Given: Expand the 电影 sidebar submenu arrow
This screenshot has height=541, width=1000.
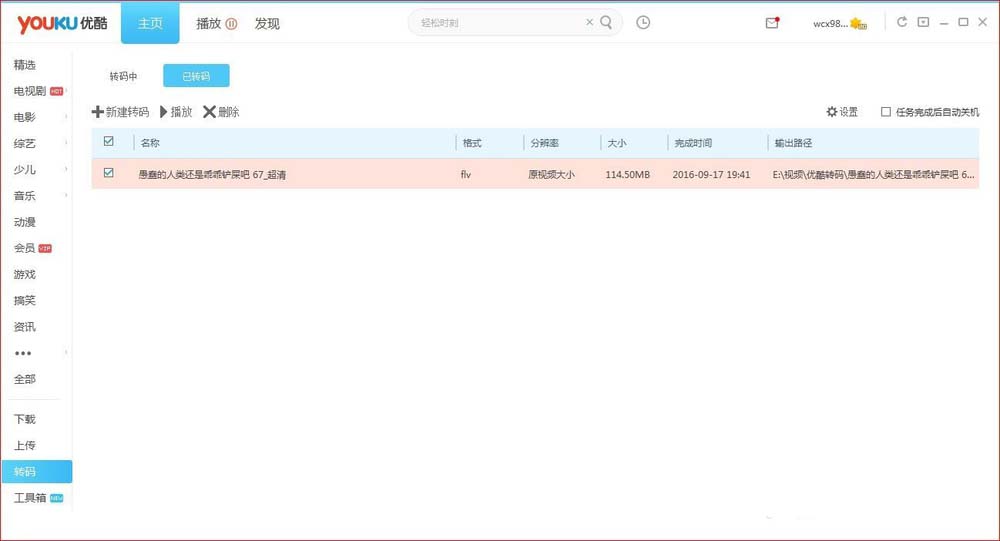Looking at the screenshot, I should click(66, 117).
